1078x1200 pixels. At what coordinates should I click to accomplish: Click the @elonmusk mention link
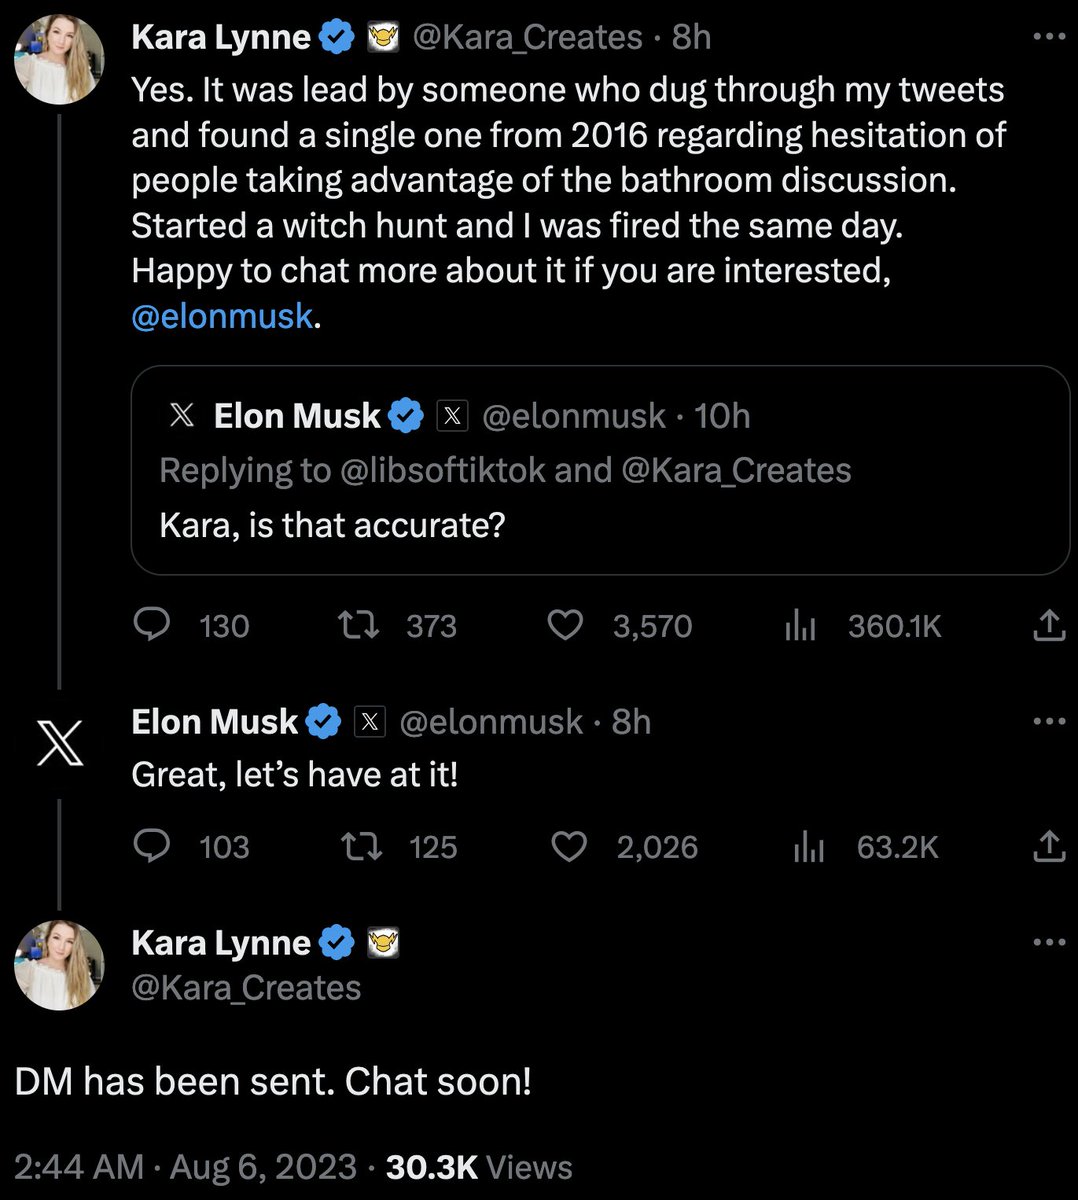[x=222, y=316]
